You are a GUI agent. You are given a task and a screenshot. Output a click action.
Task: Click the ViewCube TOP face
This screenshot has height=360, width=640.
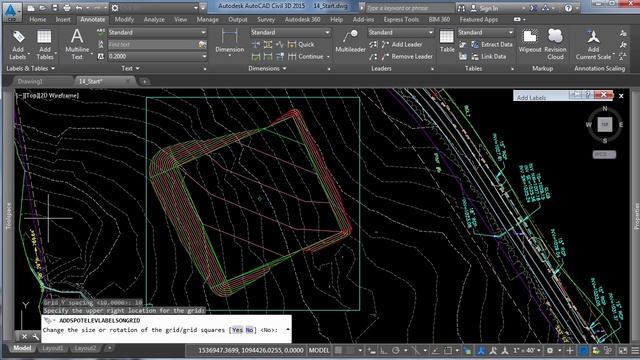[x=604, y=124]
